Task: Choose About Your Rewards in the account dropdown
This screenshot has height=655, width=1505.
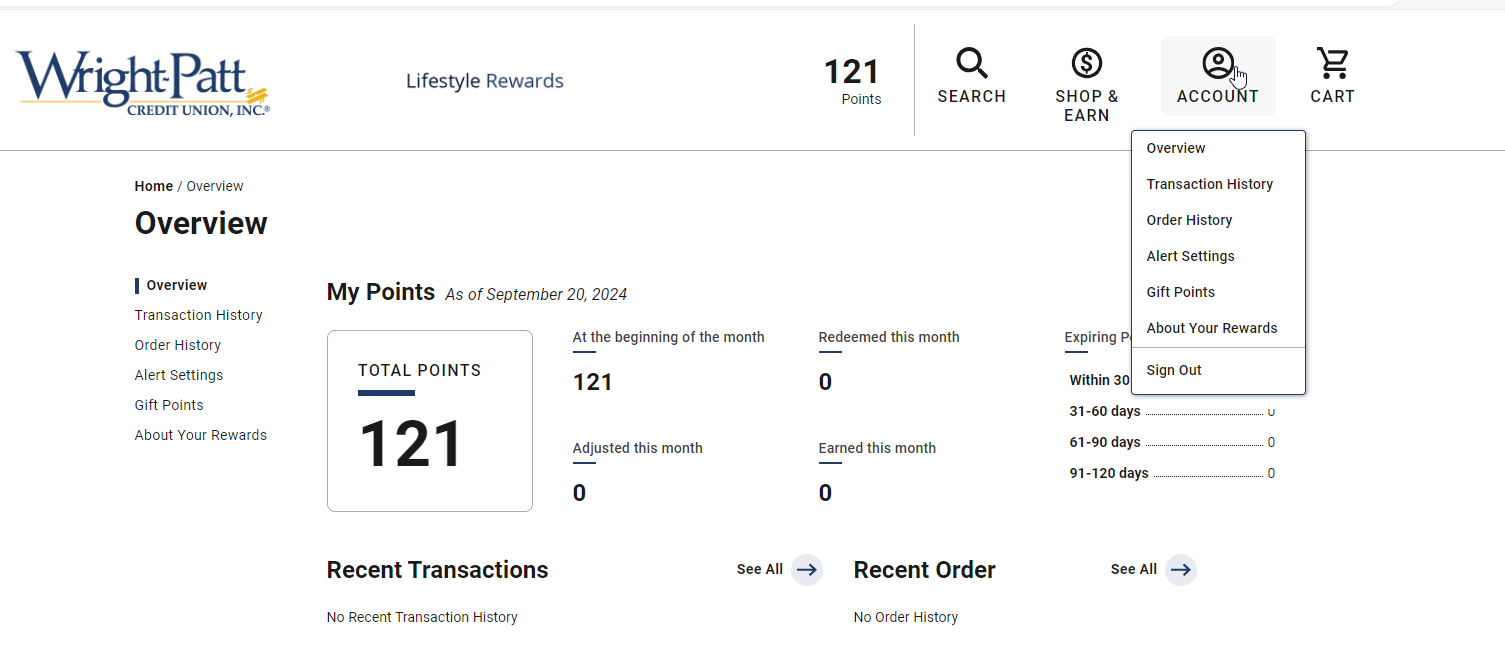Action: (1212, 327)
